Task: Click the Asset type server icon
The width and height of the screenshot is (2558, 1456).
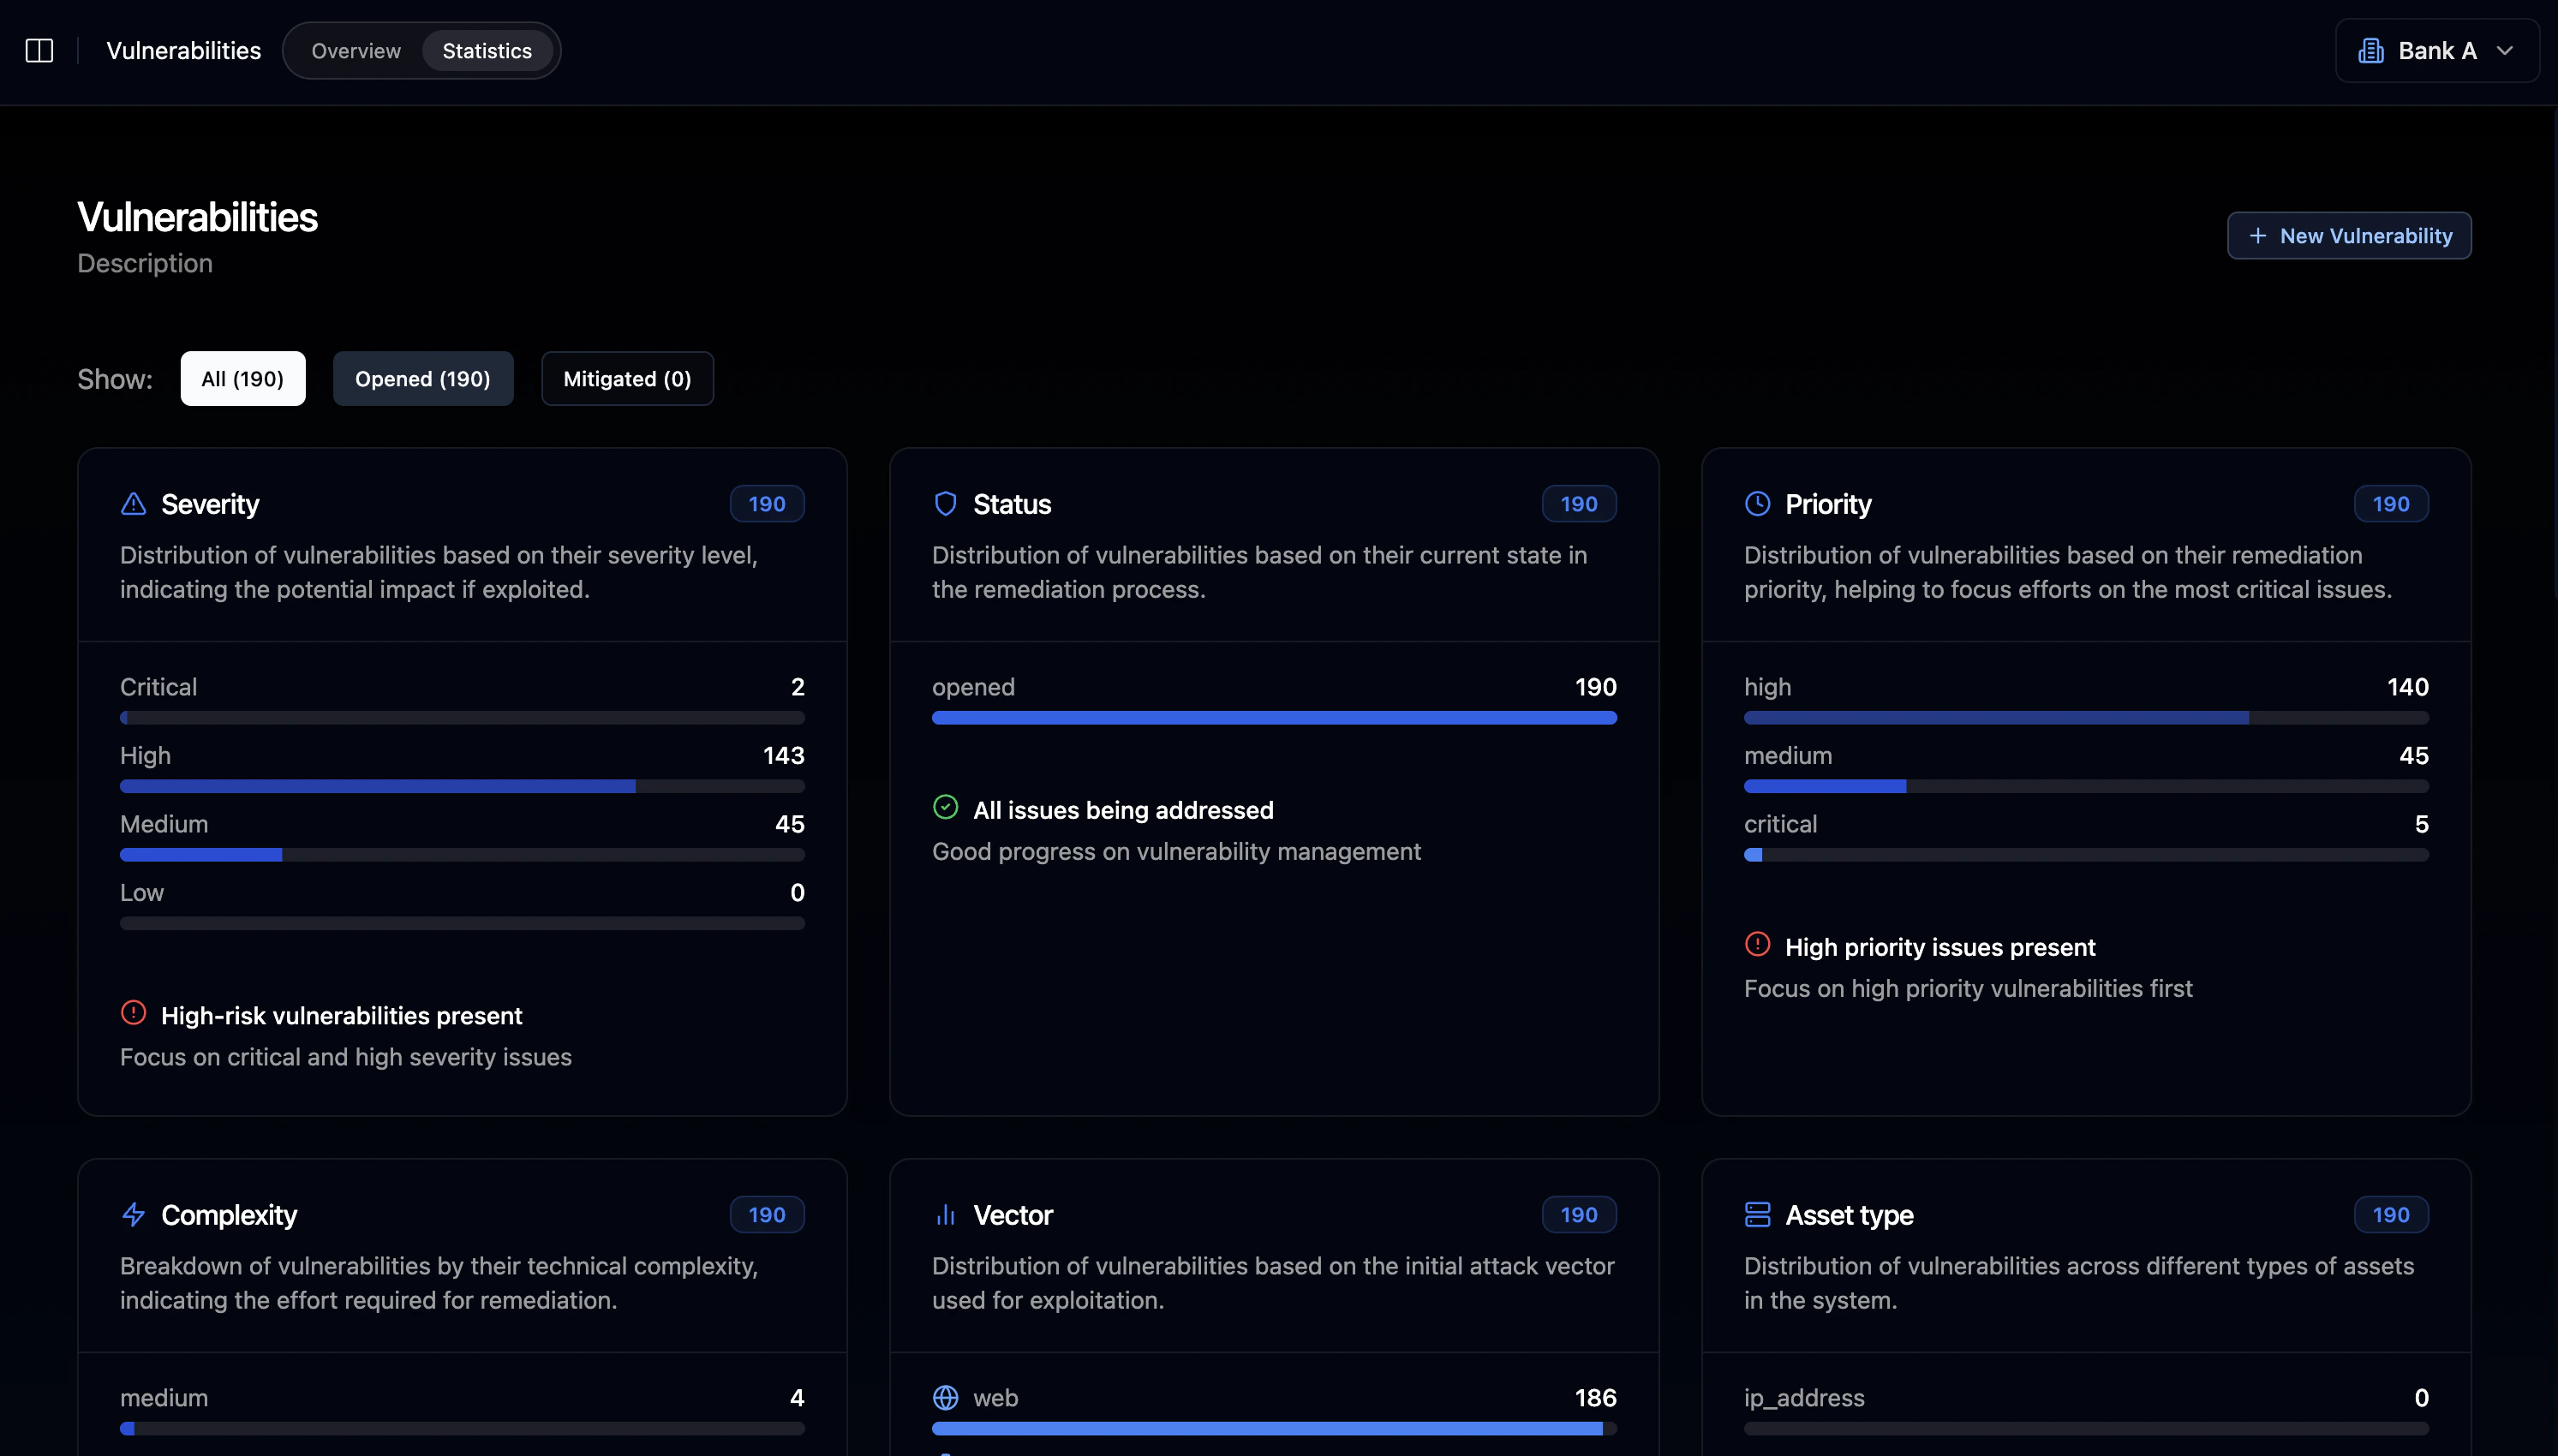Action: click(1757, 1215)
